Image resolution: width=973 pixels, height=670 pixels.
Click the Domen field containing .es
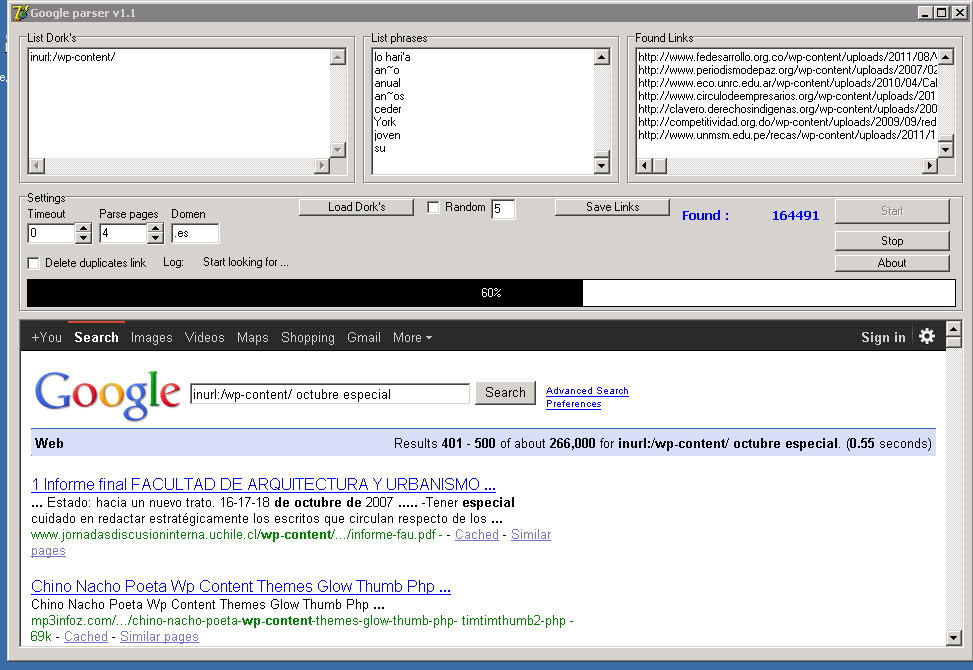pyautogui.click(x=195, y=233)
